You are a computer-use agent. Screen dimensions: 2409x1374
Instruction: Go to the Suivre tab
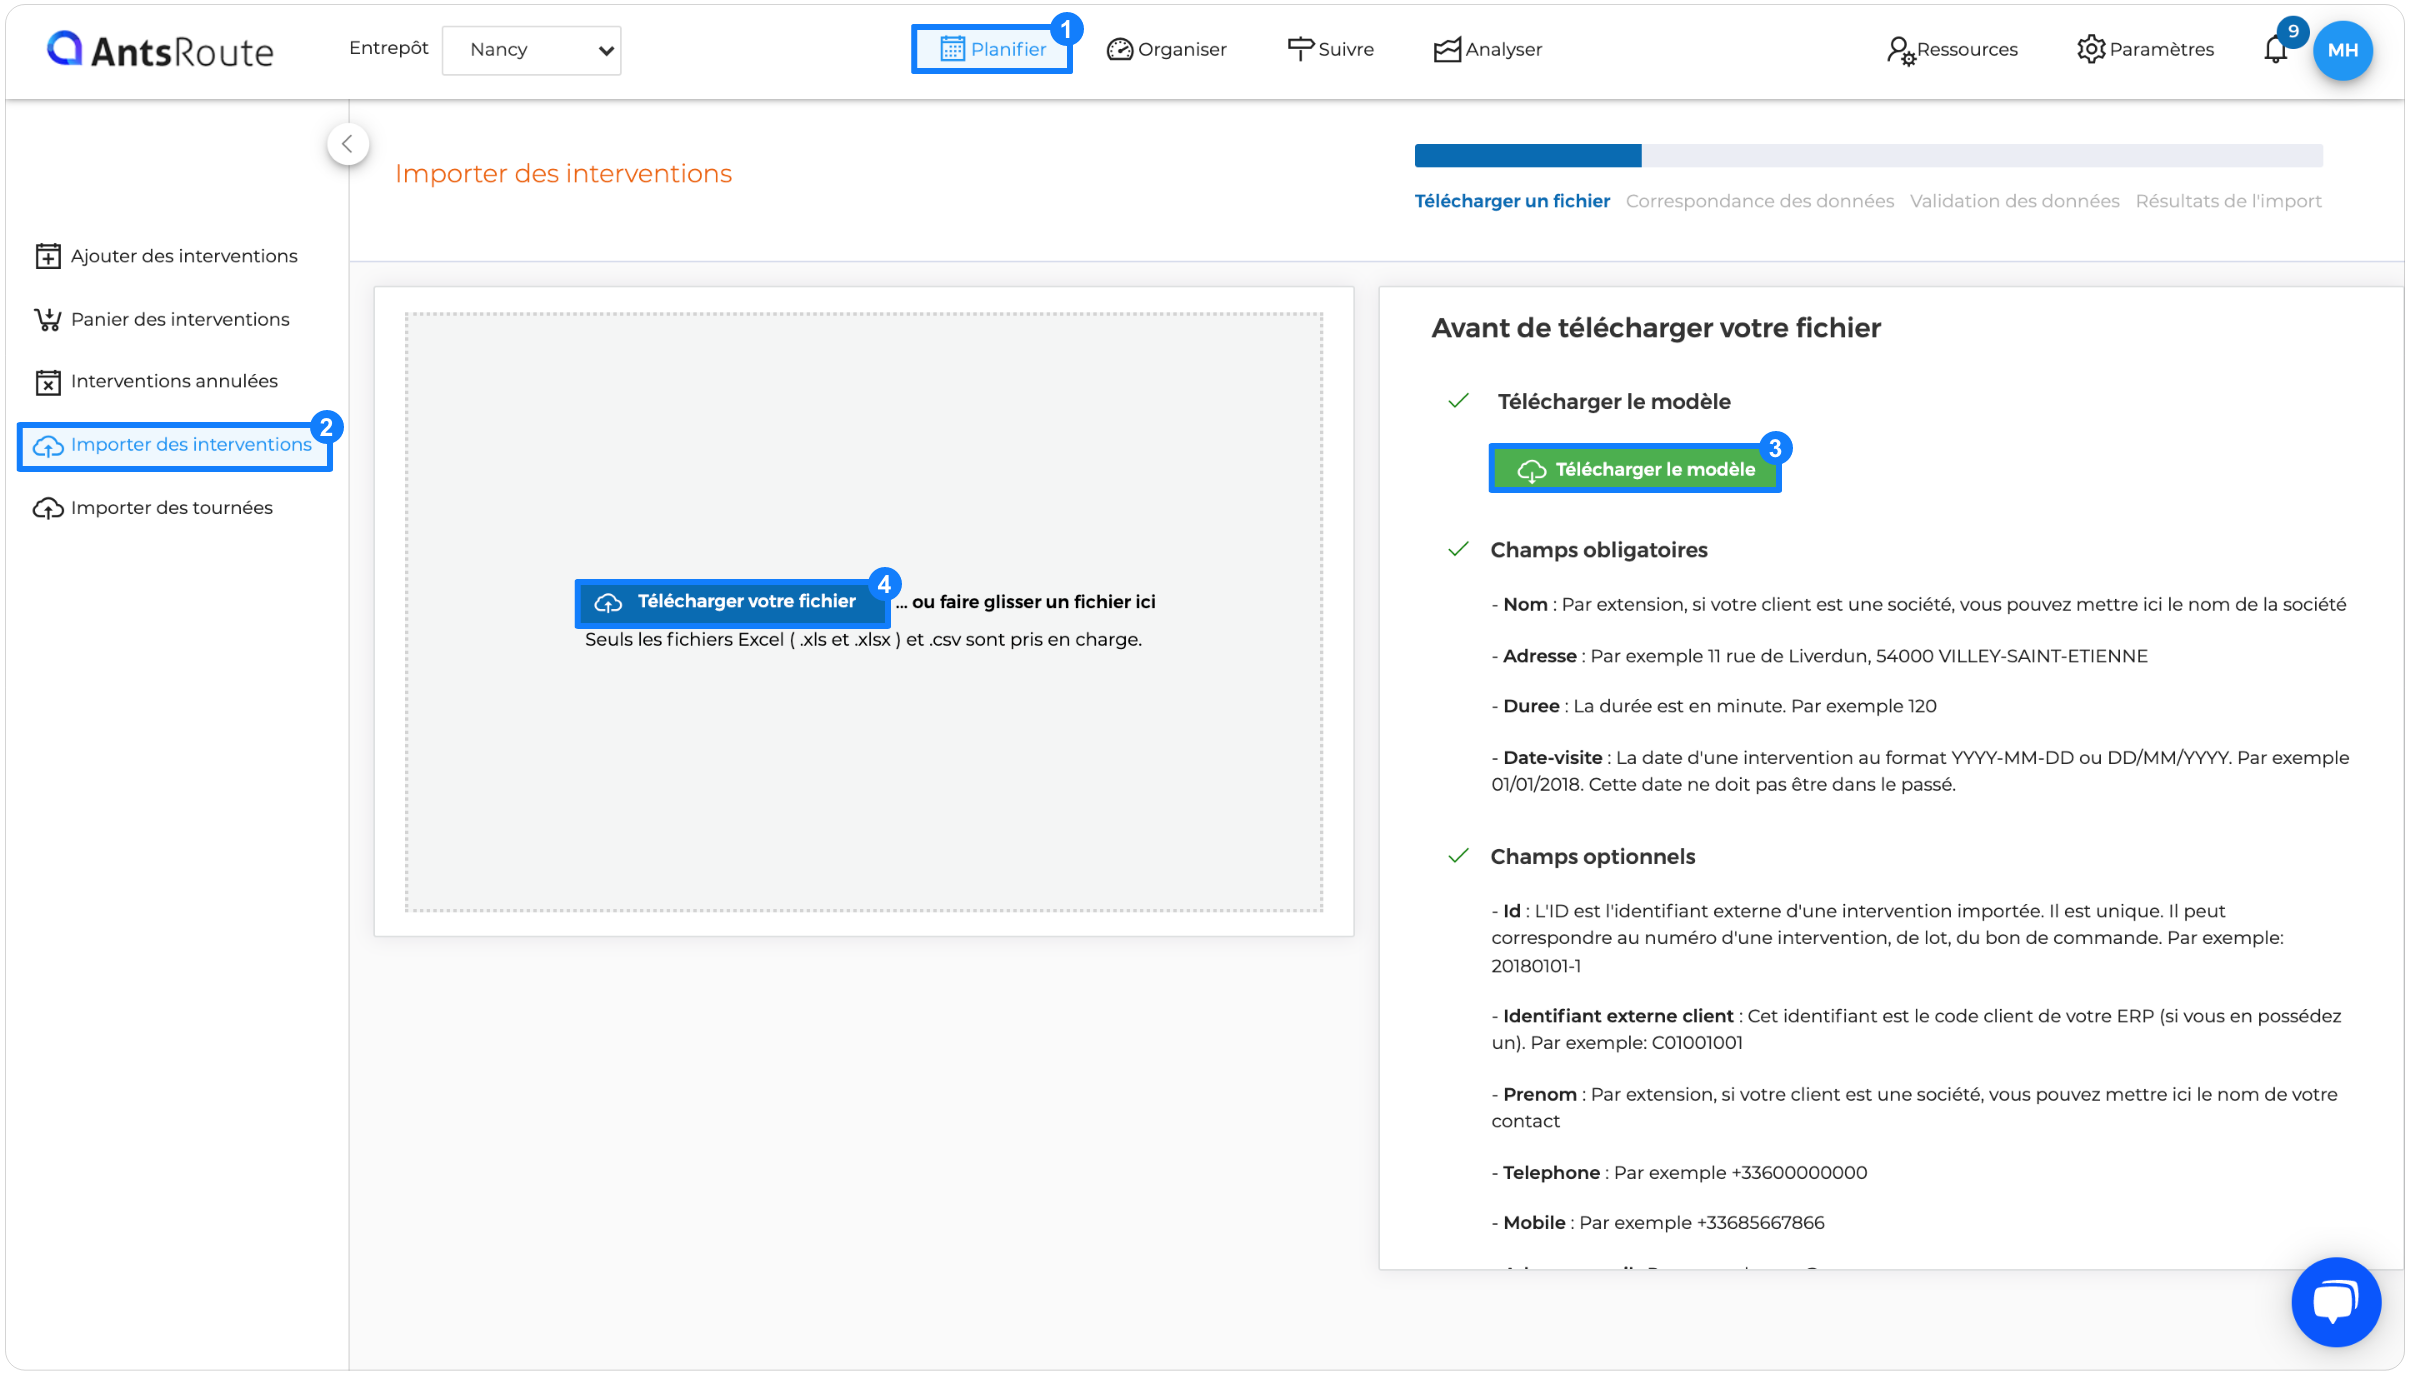[1330, 49]
